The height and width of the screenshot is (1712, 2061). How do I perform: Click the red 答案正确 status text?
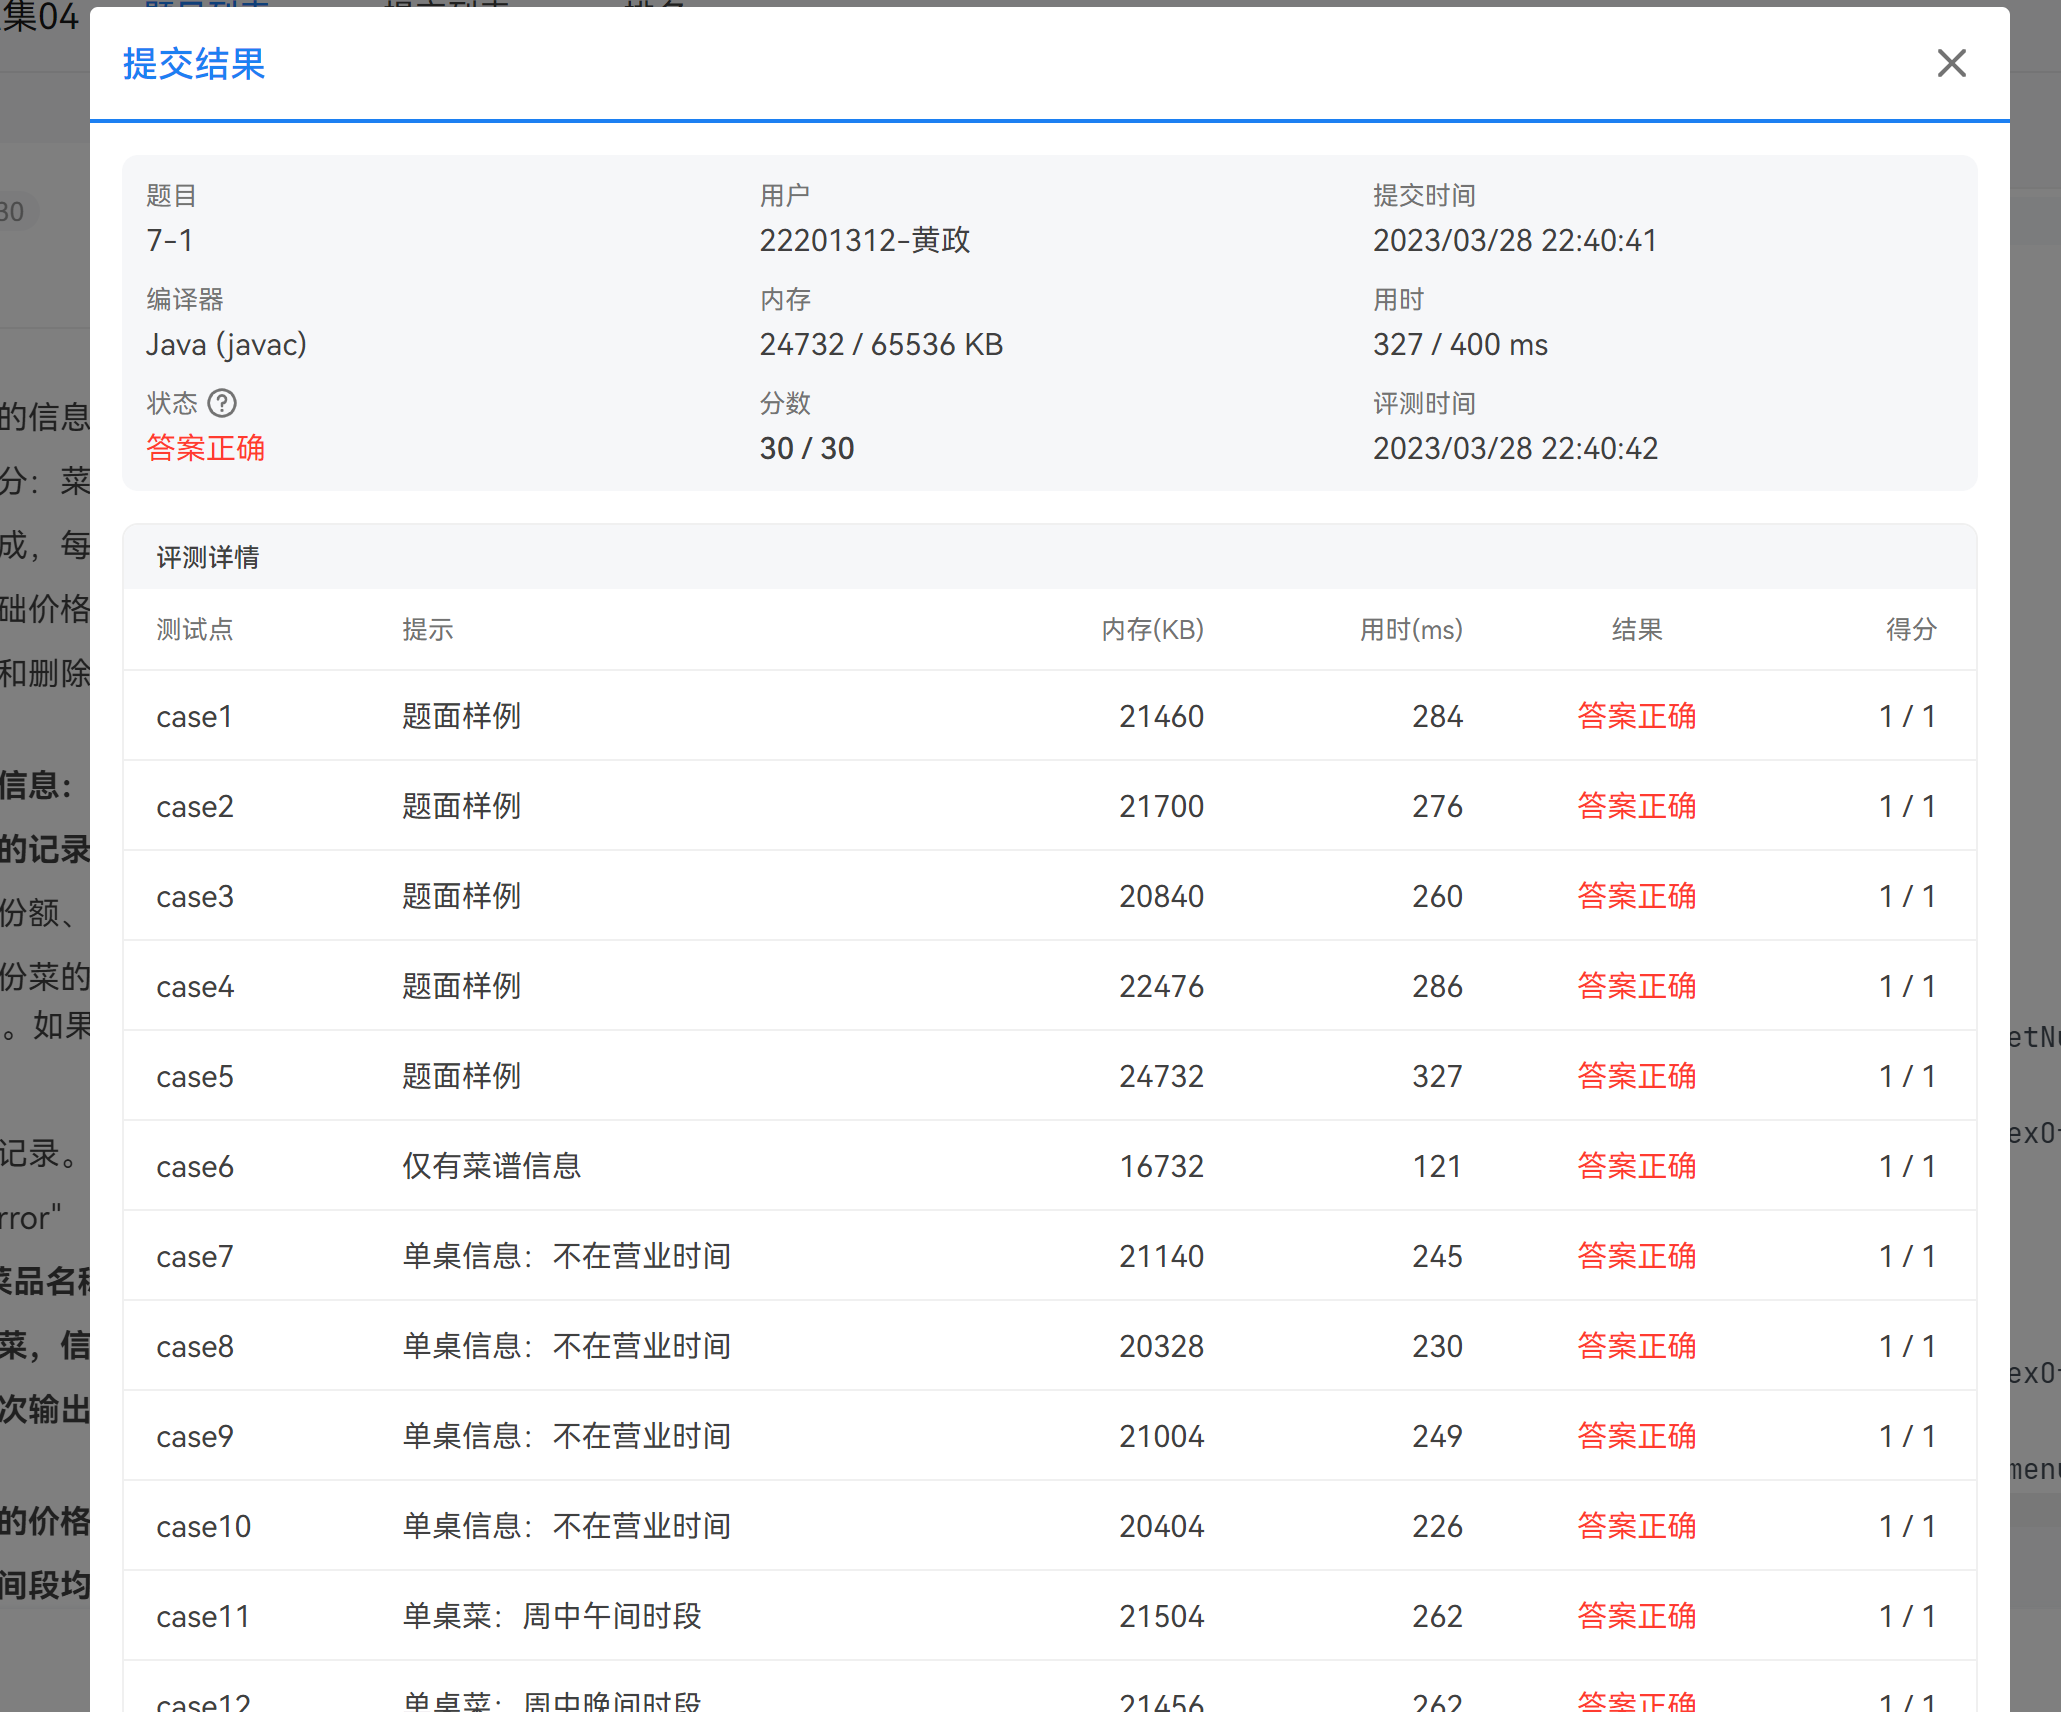(x=206, y=448)
